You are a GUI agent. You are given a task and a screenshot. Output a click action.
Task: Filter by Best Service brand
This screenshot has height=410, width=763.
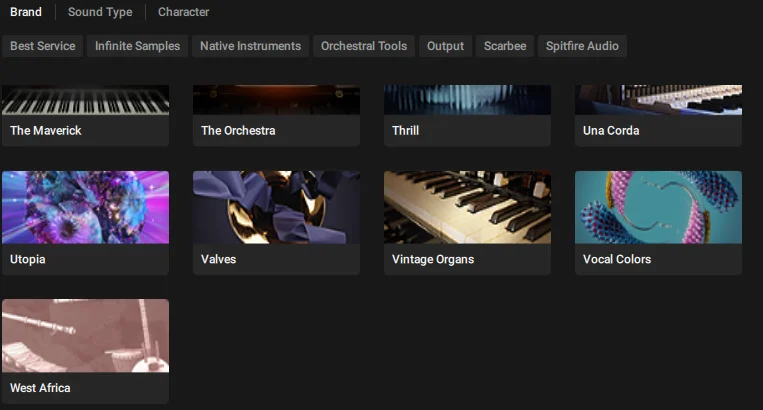[x=42, y=46]
